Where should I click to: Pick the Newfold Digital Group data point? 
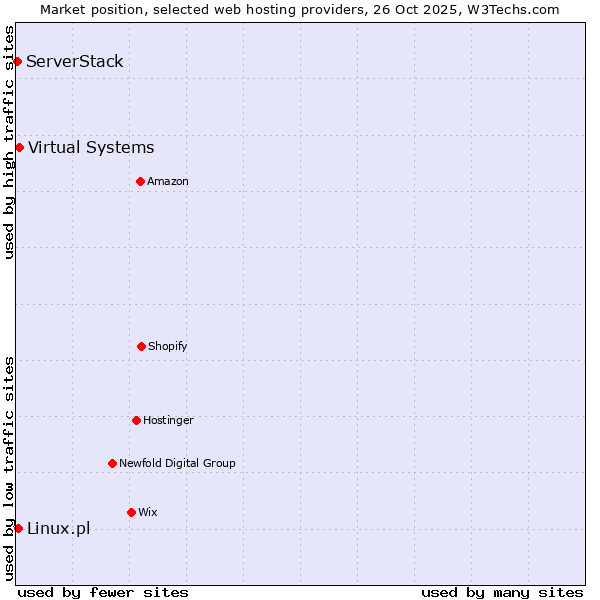[112, 463]
